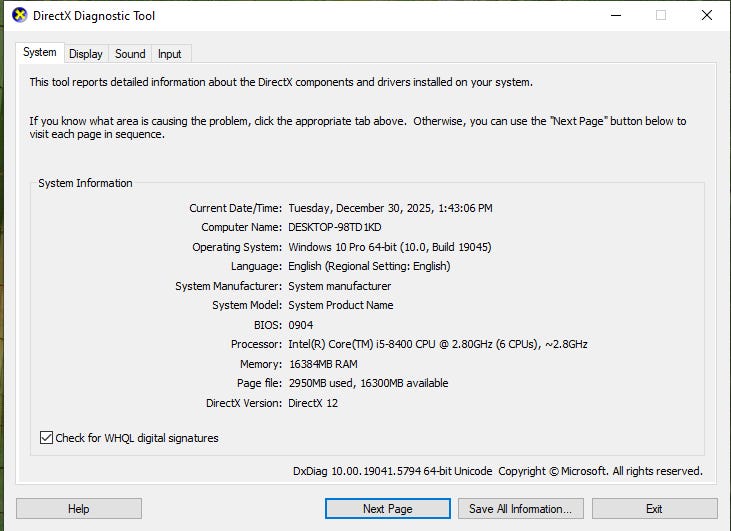The image size is (731, 531).
Task: Click the System Manufacturer label
Action: 228,286
